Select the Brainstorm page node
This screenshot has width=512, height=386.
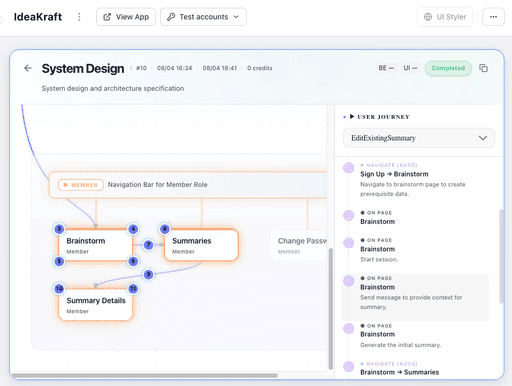point(96,245)
